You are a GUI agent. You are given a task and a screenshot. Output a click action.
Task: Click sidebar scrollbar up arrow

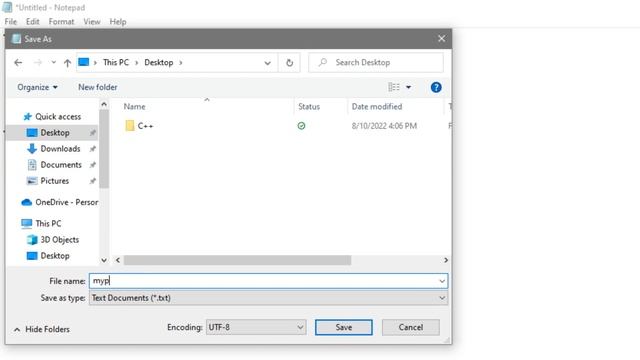pos(104,104)
